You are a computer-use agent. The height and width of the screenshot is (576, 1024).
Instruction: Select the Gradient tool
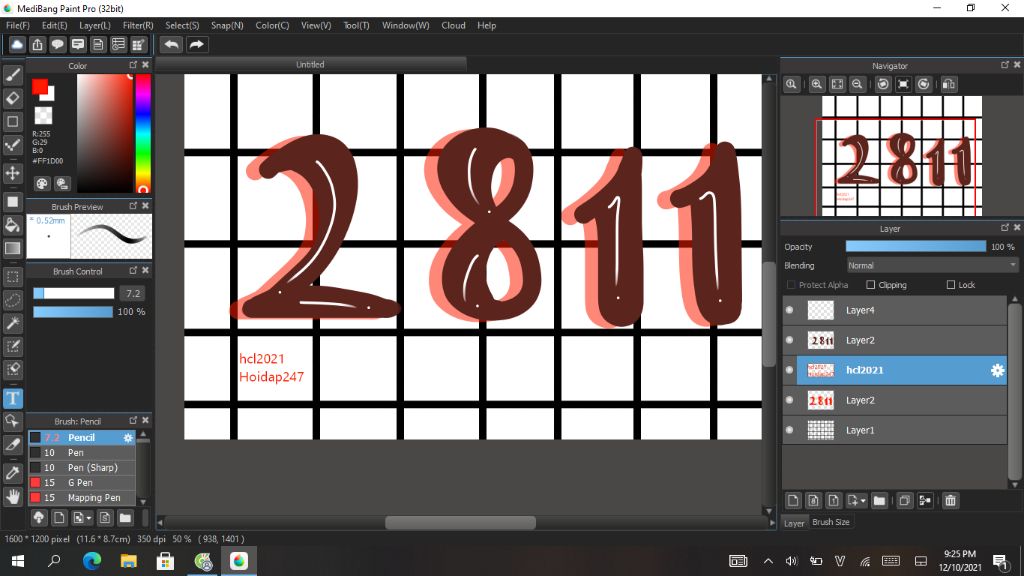pos(12,248)
